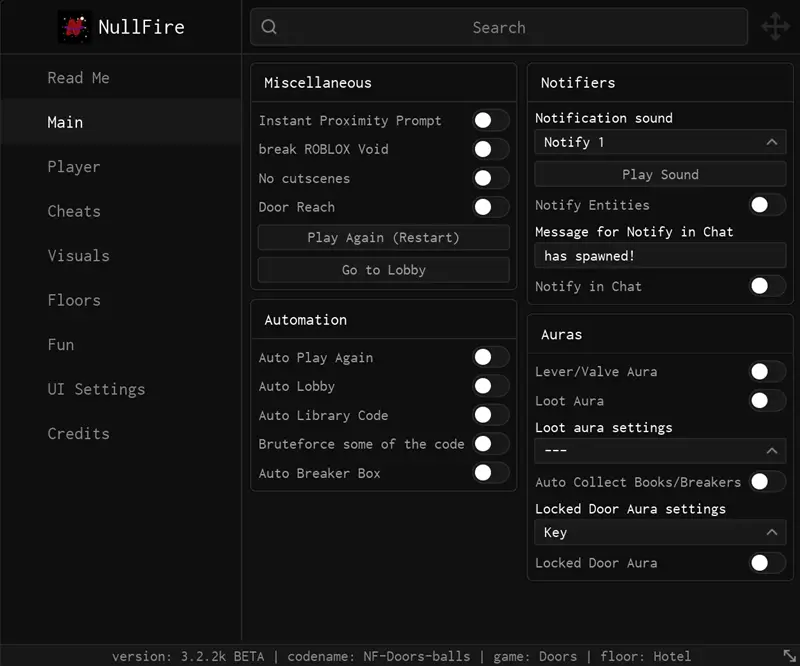Enable break ROBLOX Void toggle
The width and height of the screenshot is (800, 666).
tap(491, 149)
